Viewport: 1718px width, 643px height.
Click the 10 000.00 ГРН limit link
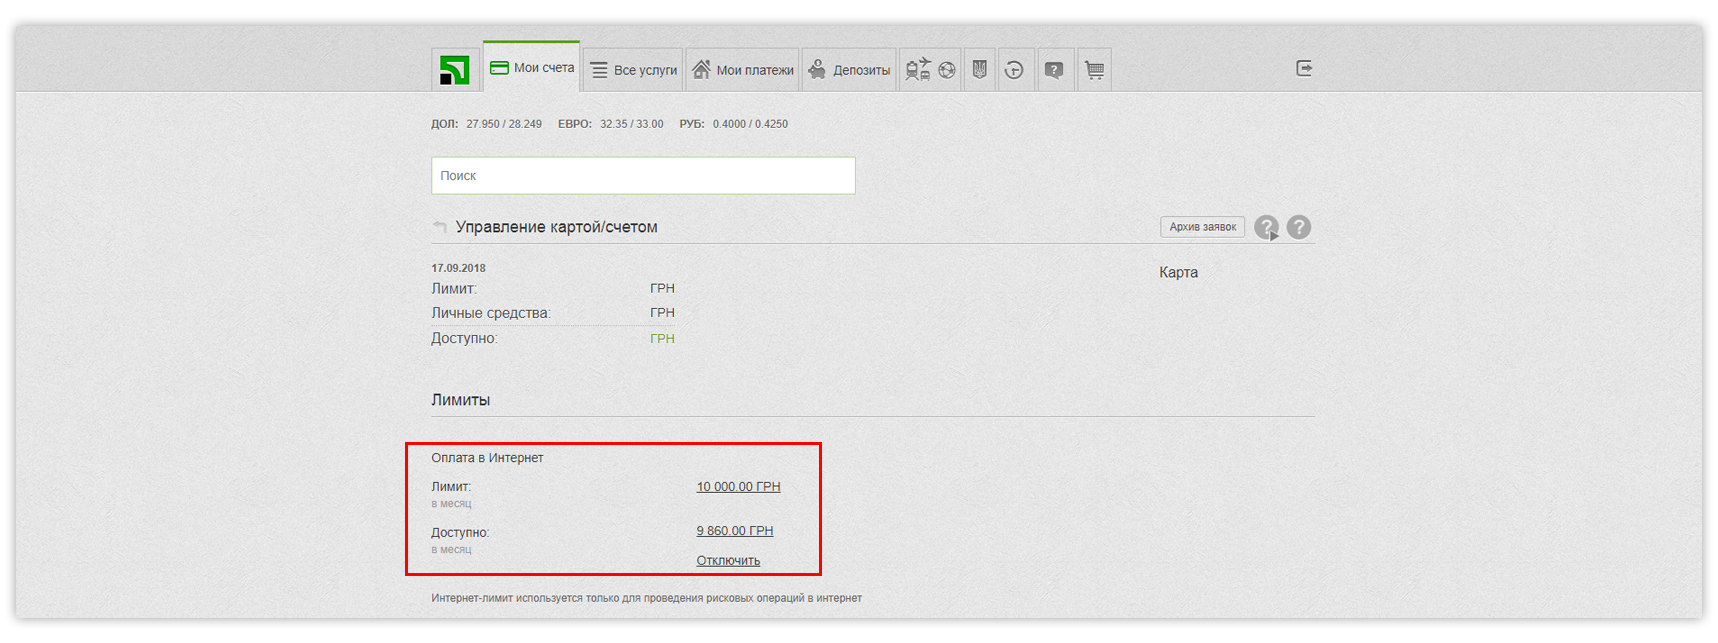click(x=738, y=487)
